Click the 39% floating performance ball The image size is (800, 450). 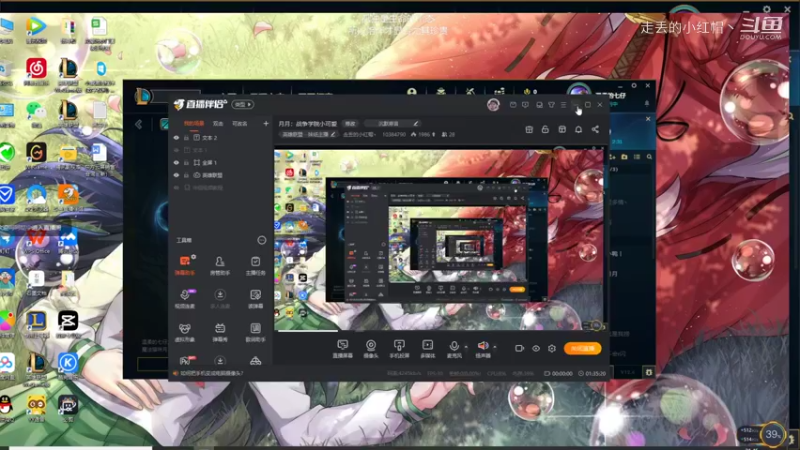click(x=772, y=434)
